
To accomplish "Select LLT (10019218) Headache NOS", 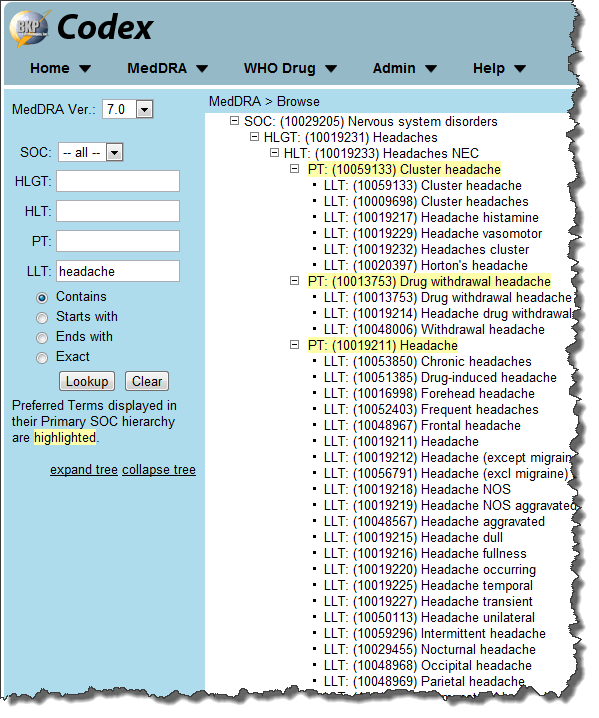I will point(417,490).
